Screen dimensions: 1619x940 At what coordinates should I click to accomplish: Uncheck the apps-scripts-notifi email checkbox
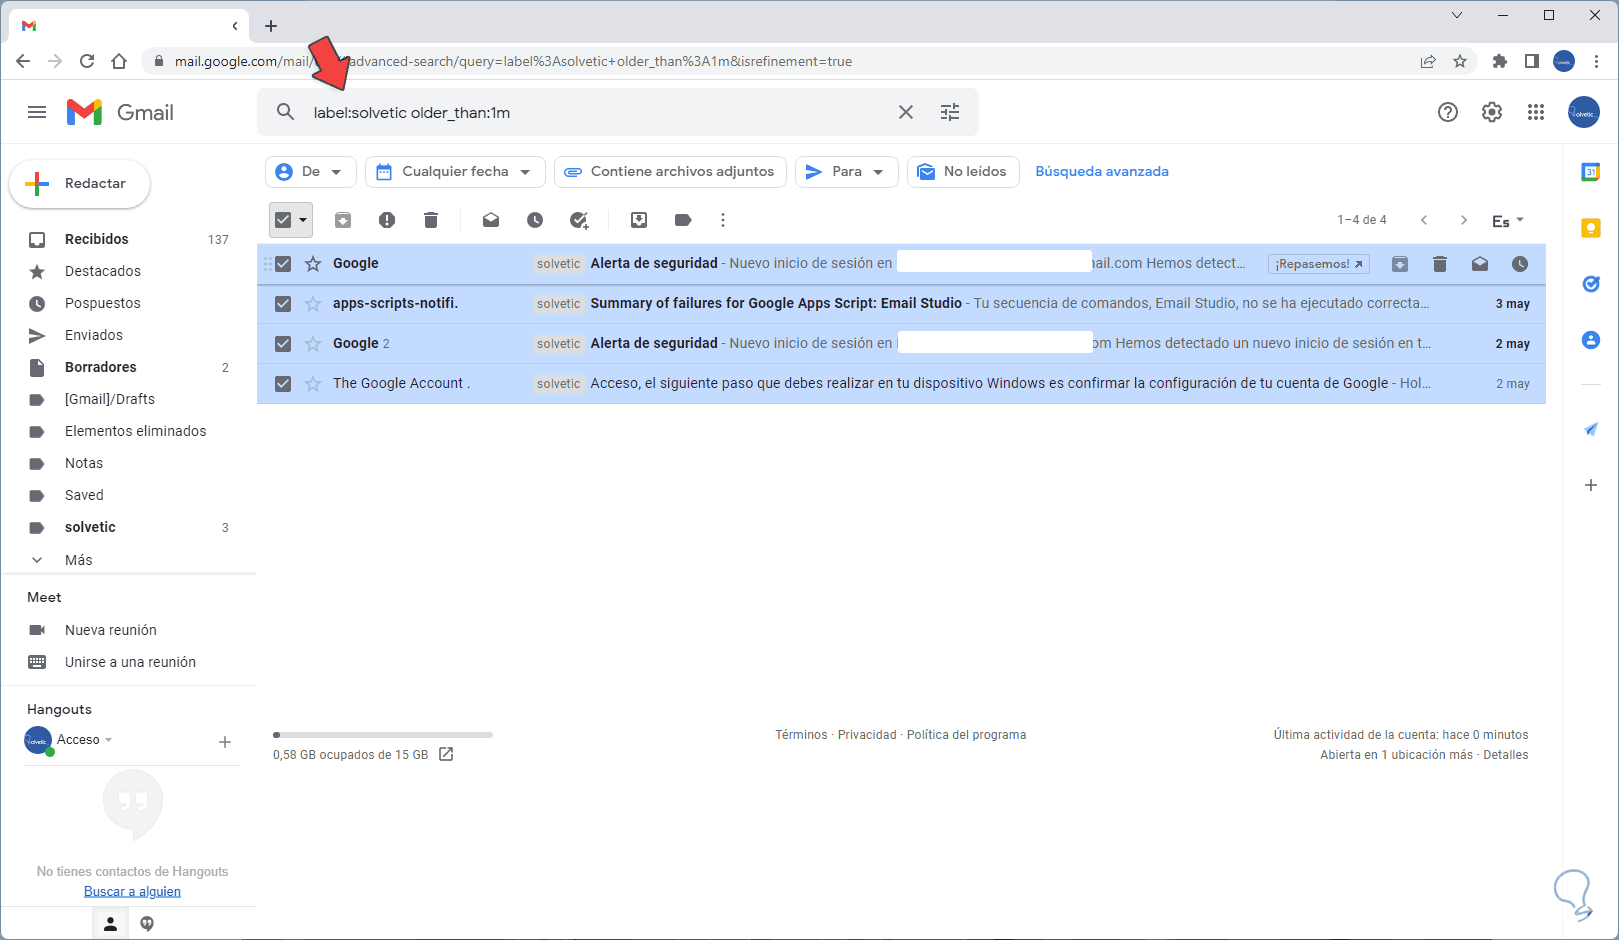click(x=283, y=304)
